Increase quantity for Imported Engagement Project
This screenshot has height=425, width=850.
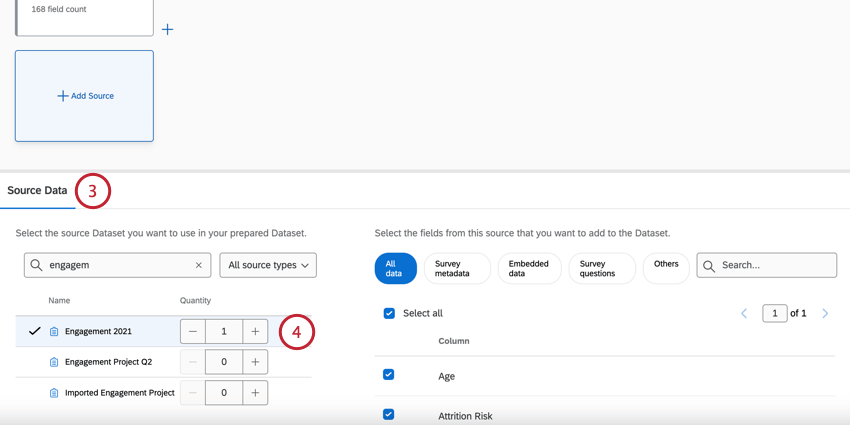tap(255, 392)
